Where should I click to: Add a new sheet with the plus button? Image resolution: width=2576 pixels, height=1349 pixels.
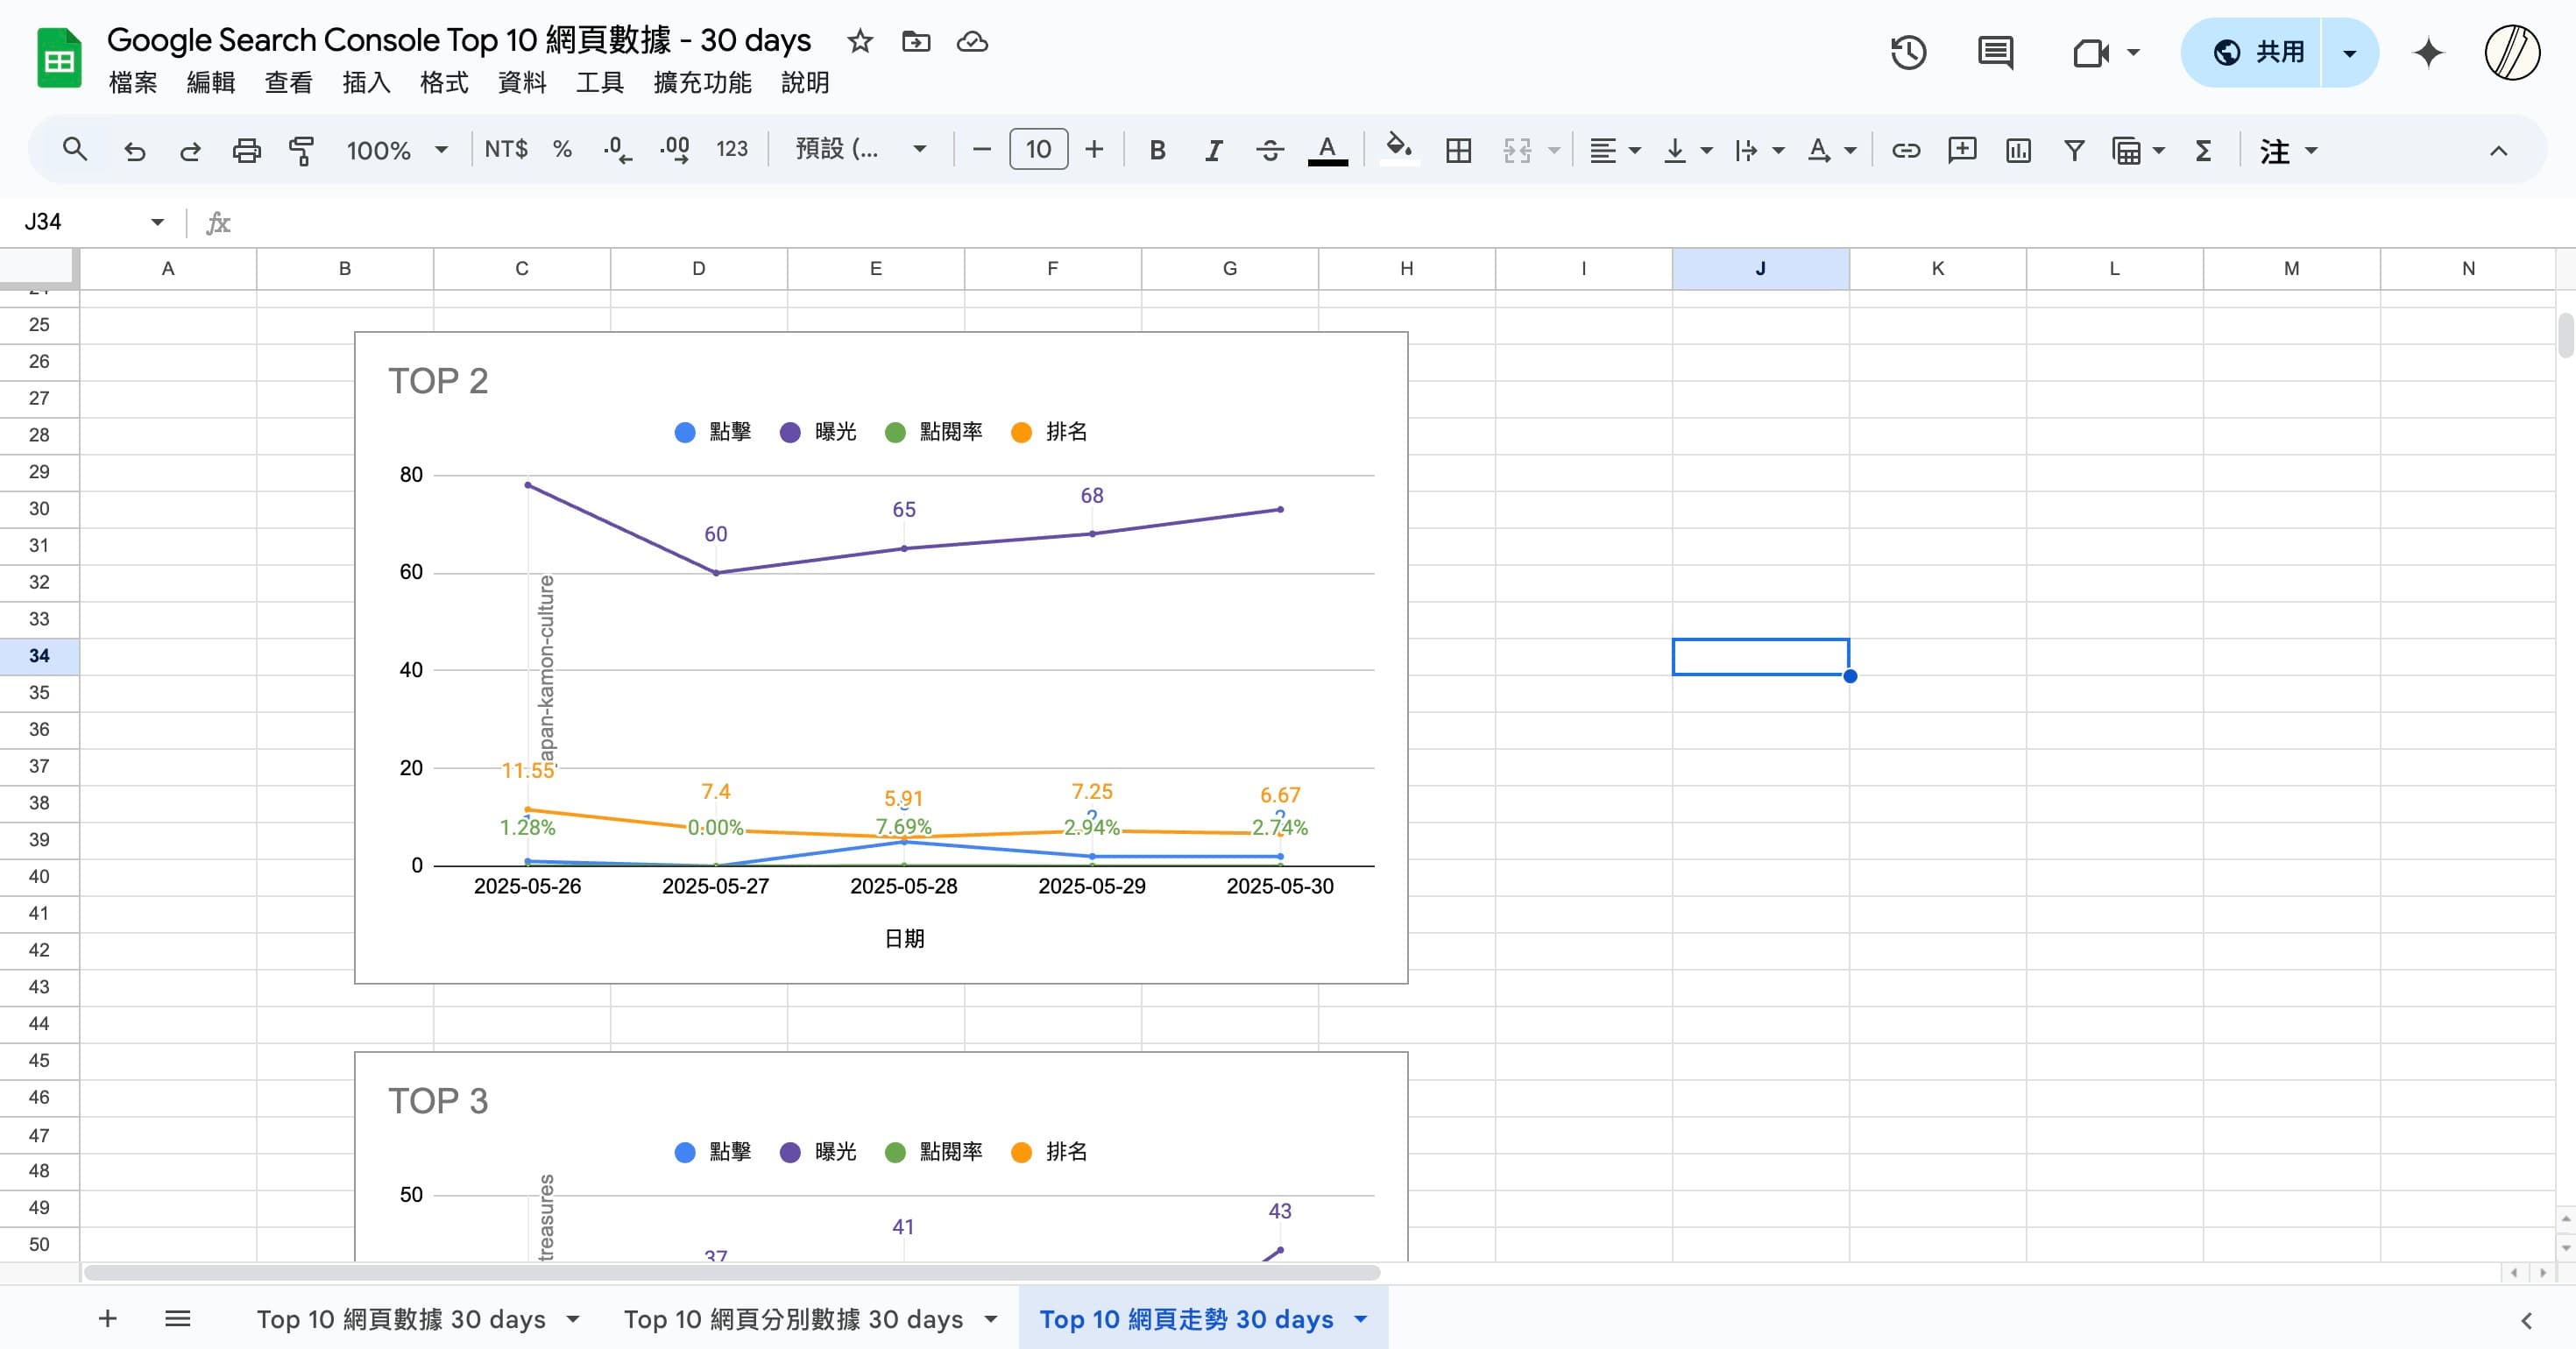click(x=107, y=1319)
